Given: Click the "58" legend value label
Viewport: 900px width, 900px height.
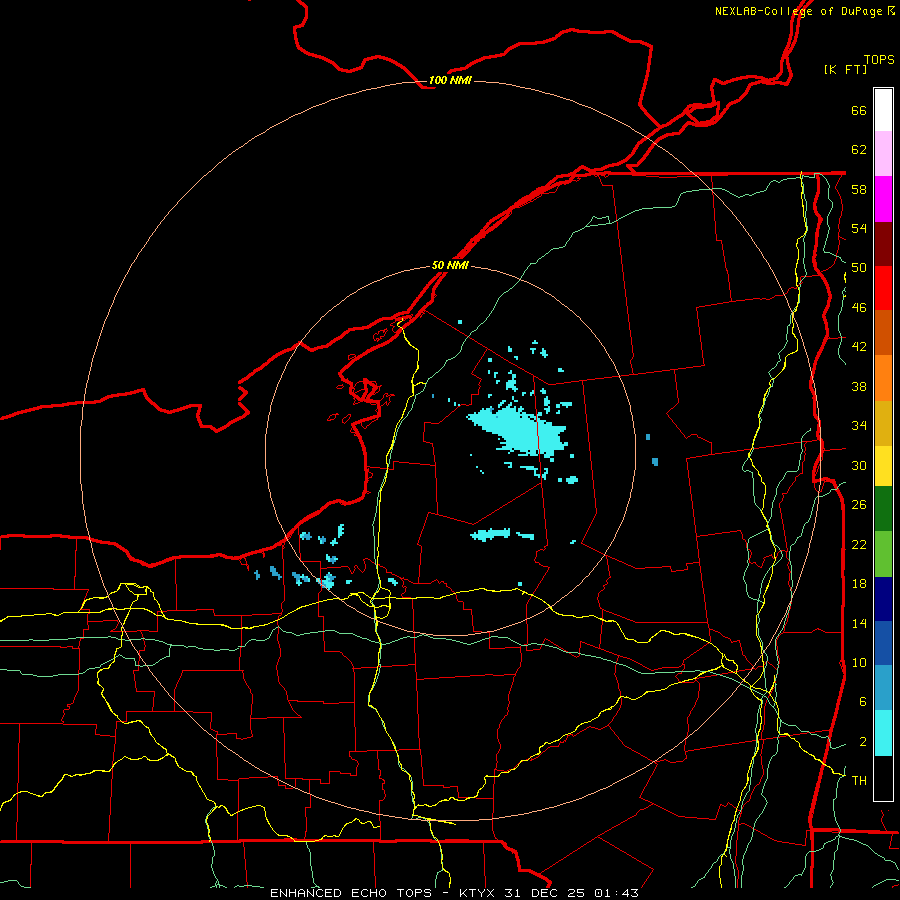Looking at the screenshot, I should pos(859,189).
